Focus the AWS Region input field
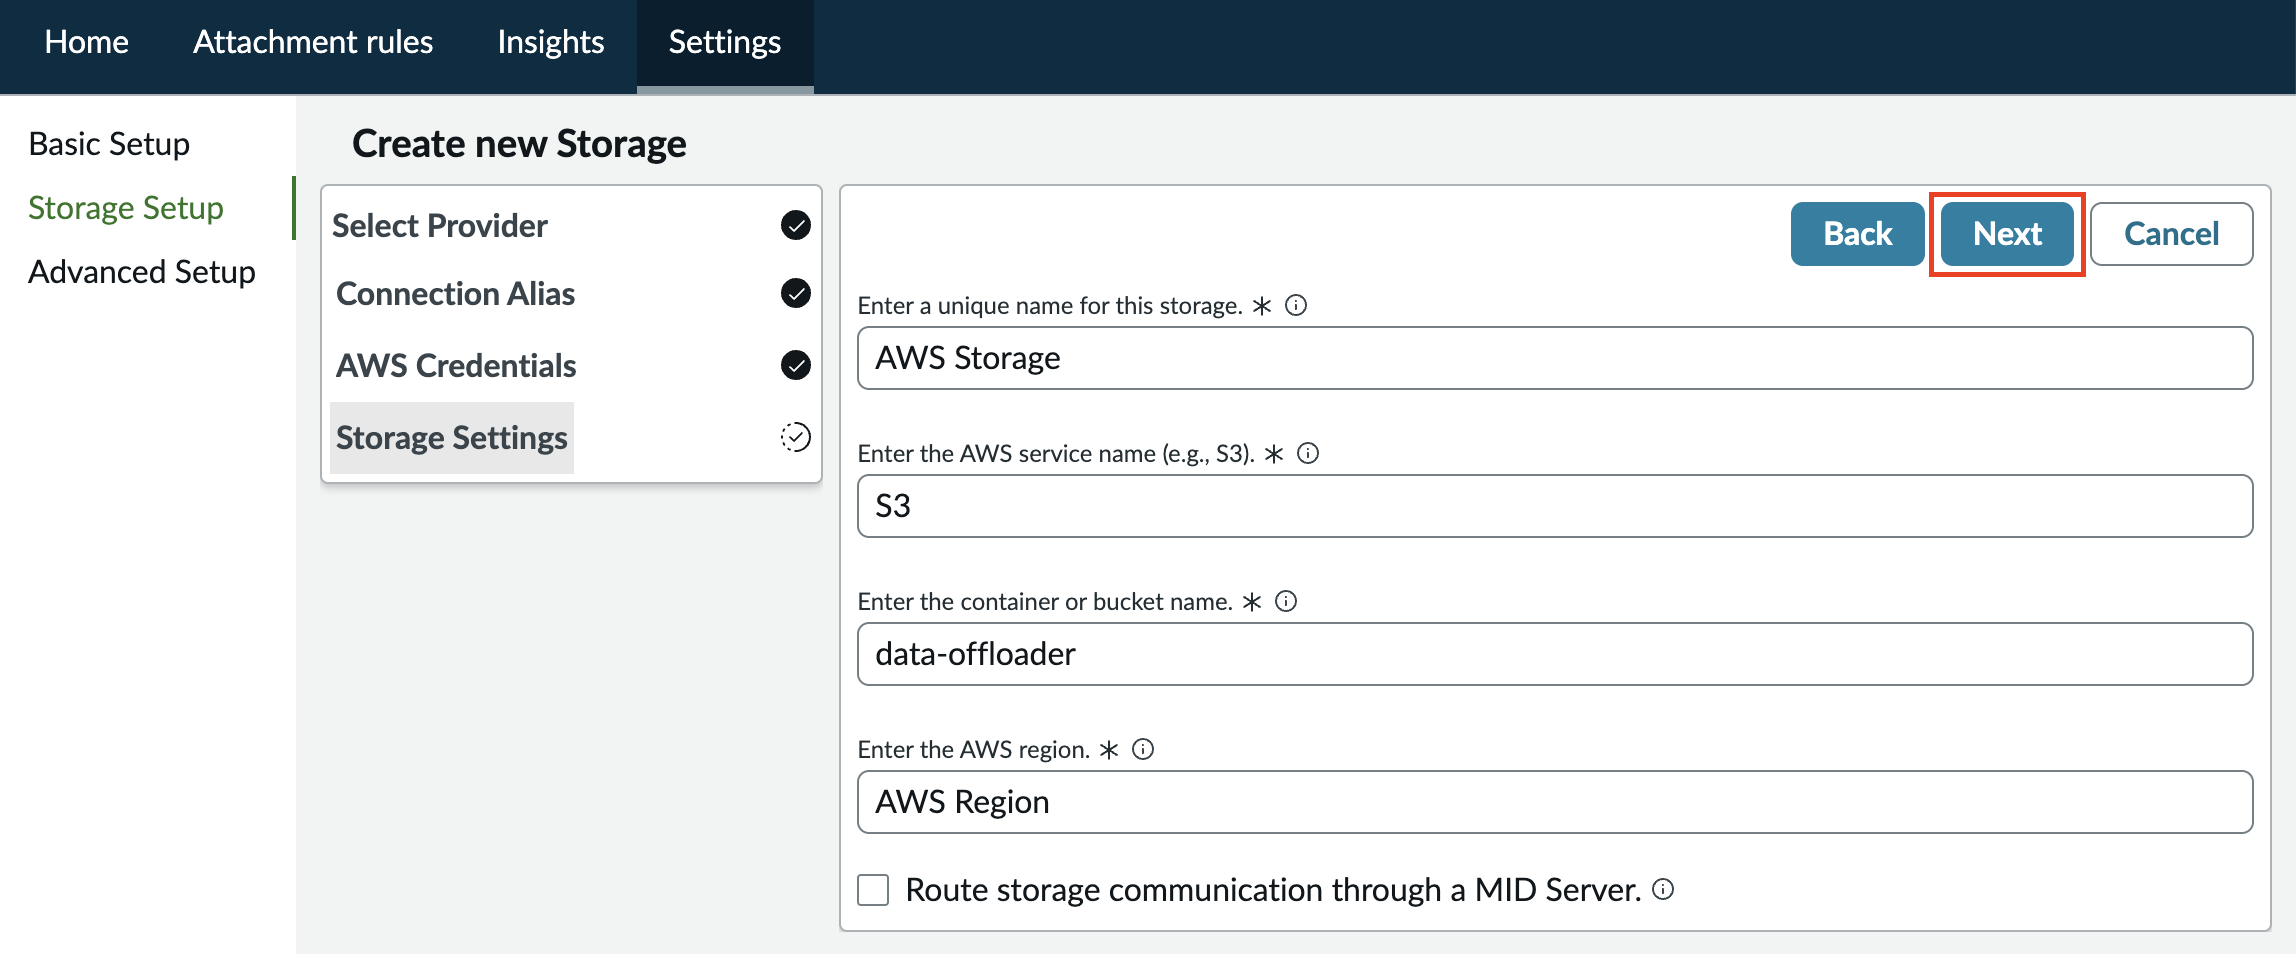The height and width of the screenshot is (954, 2296). tap(1555, 802)
